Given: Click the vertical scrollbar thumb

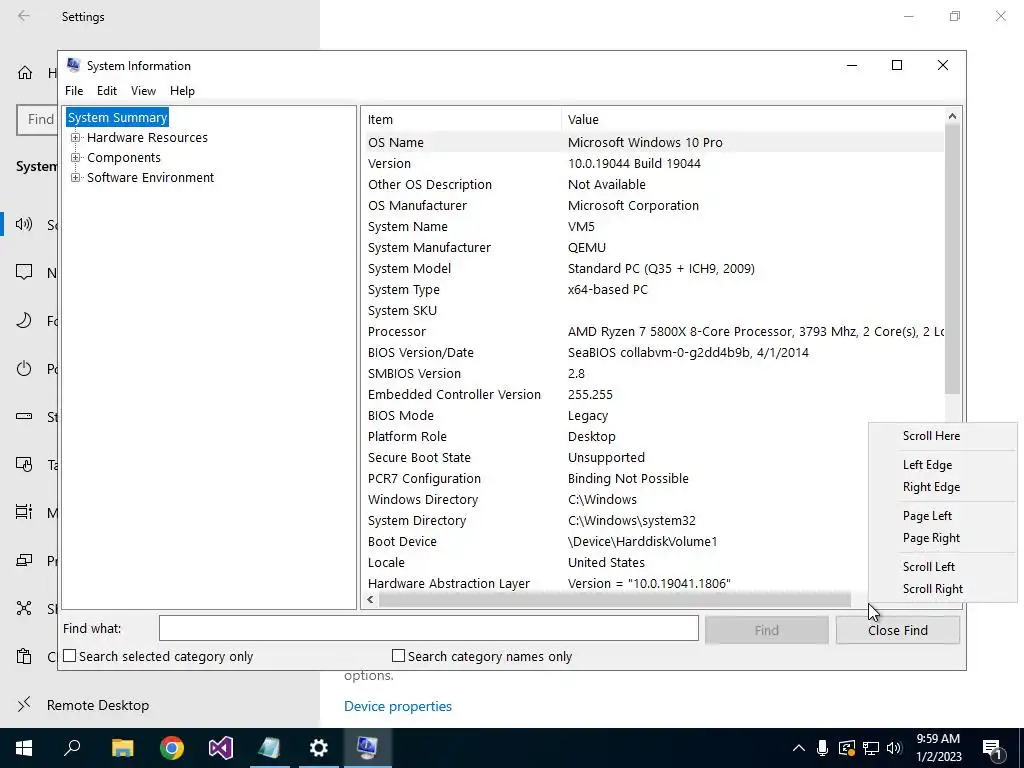Looking at the screenshot, I should [952, 259].
